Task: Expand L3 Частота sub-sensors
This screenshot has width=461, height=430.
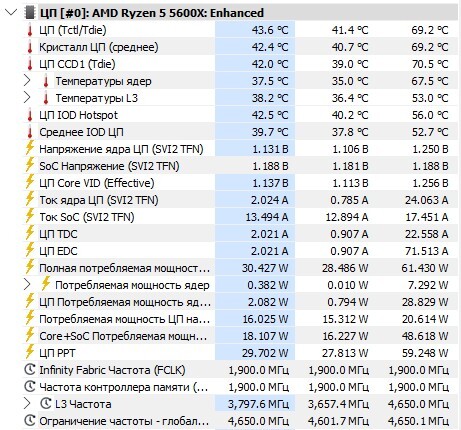Action: pos(27,404)
